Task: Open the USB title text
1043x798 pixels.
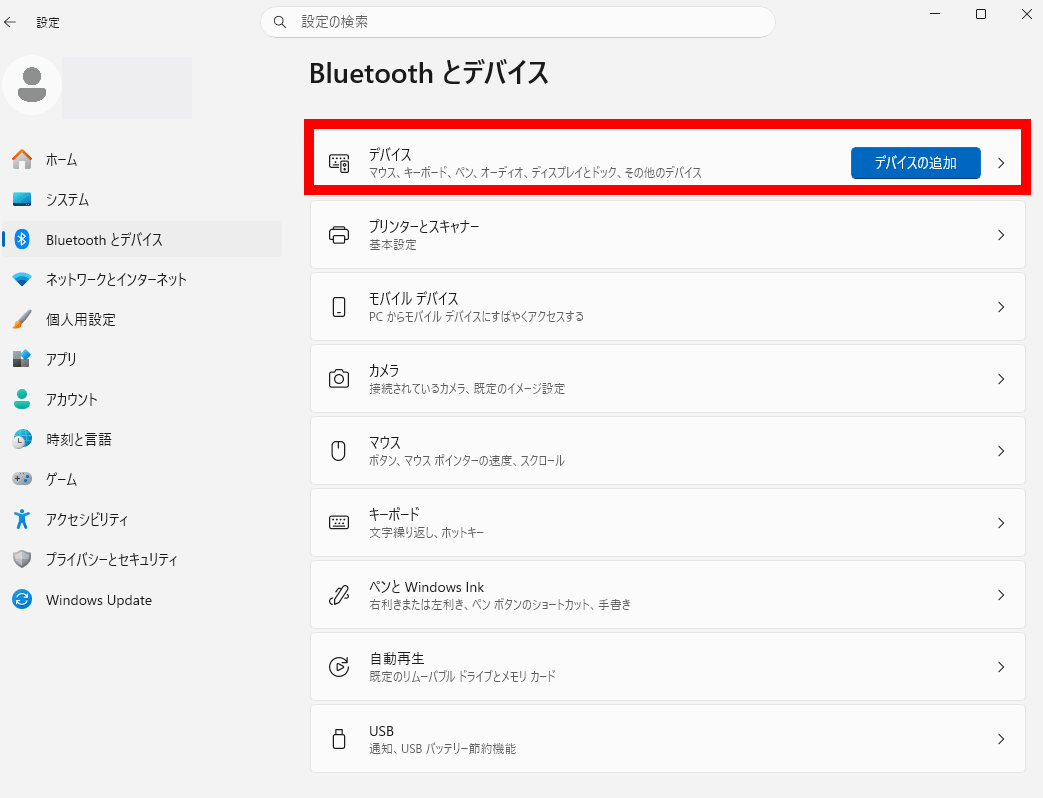Action: tap(381, 731)
